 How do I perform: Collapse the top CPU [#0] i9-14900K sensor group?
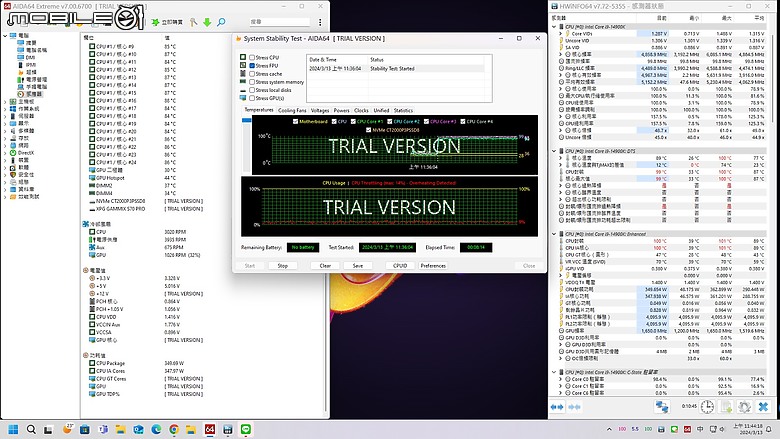point(554,27)
